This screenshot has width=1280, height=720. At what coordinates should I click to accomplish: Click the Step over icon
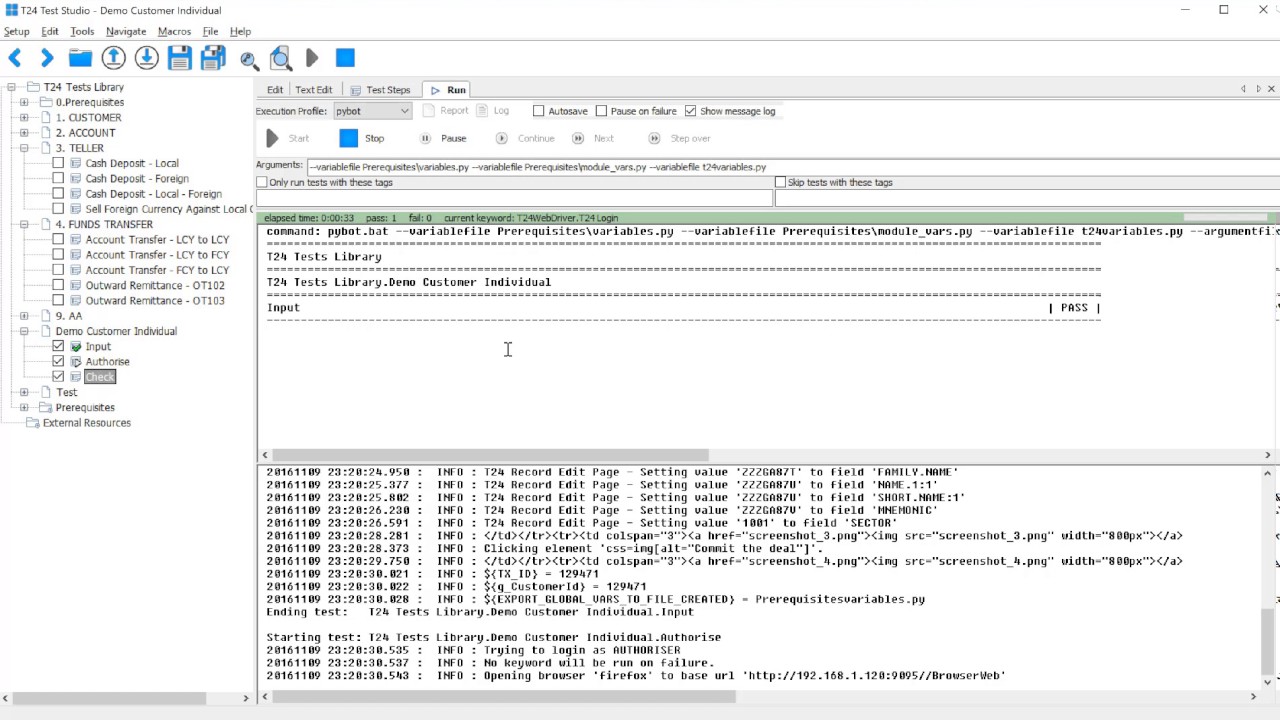point(654,139)
